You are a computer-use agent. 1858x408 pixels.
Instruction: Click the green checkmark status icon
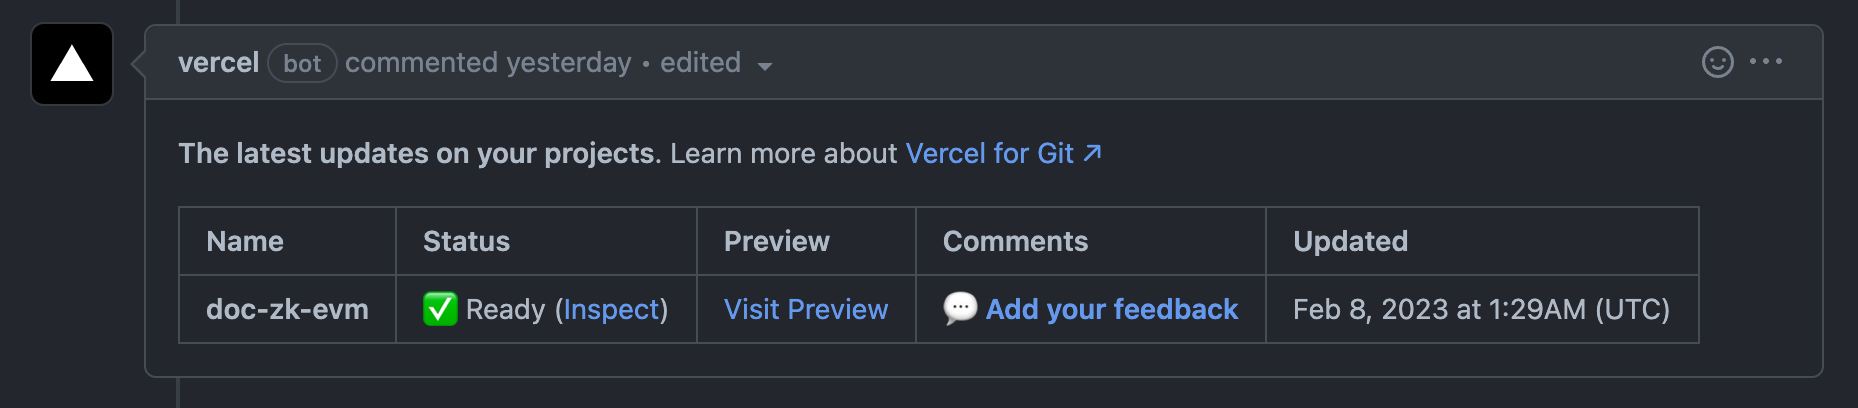click(x=440, y=309)
